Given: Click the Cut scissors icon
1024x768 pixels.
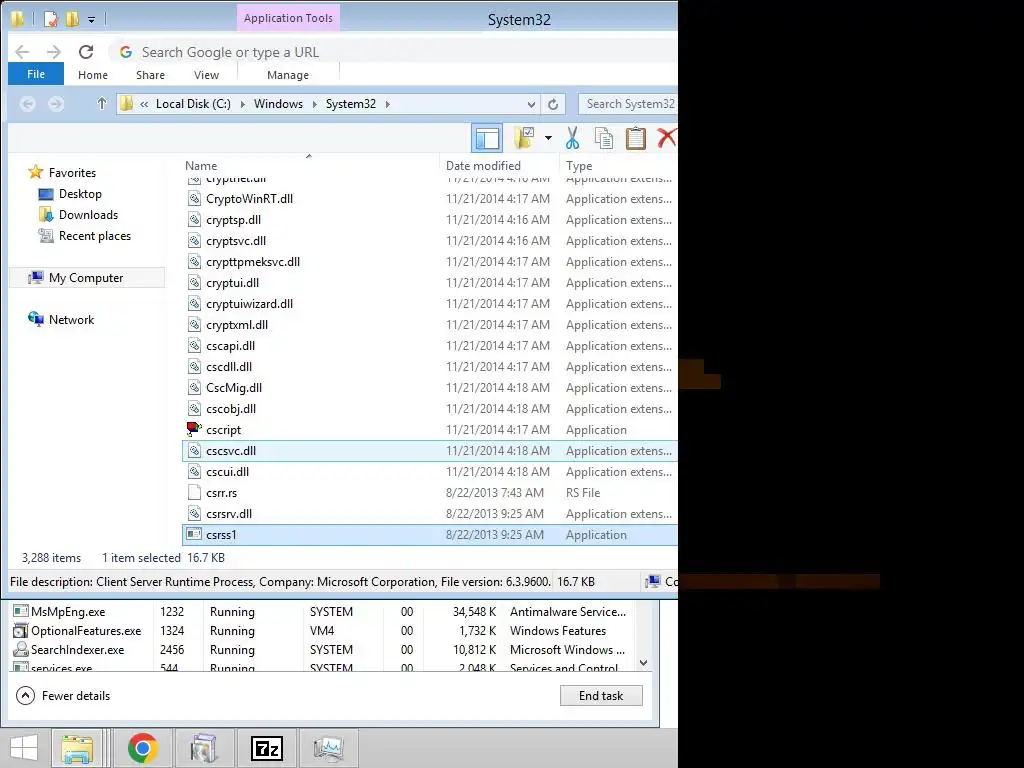Looking at the screenshot, I should coord(572,138).
